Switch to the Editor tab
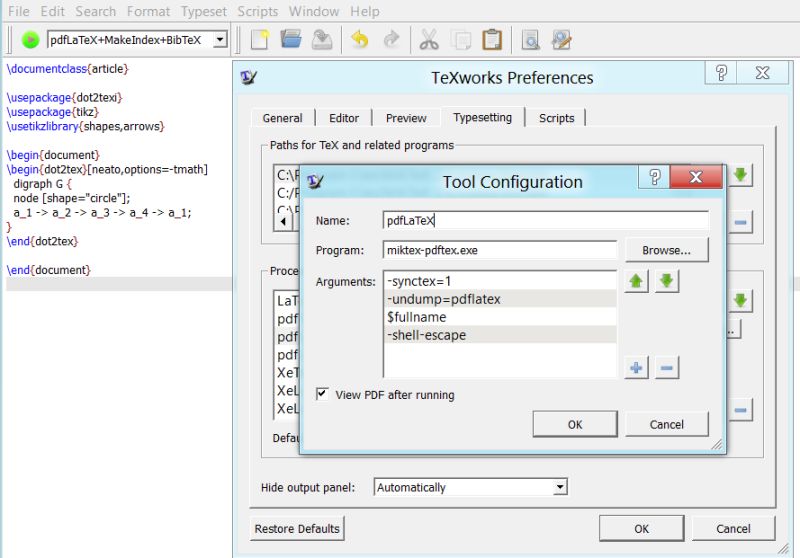 click(x=344, y=118)
